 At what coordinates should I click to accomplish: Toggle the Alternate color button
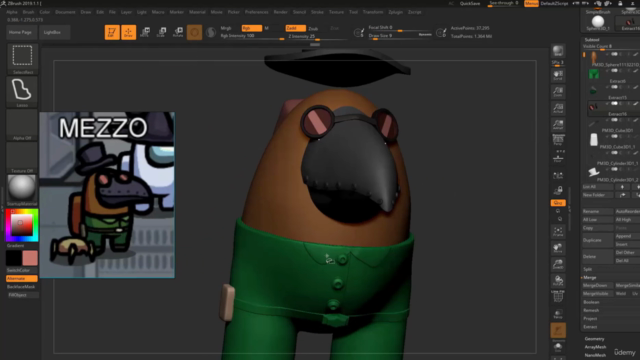pos(22,278)
